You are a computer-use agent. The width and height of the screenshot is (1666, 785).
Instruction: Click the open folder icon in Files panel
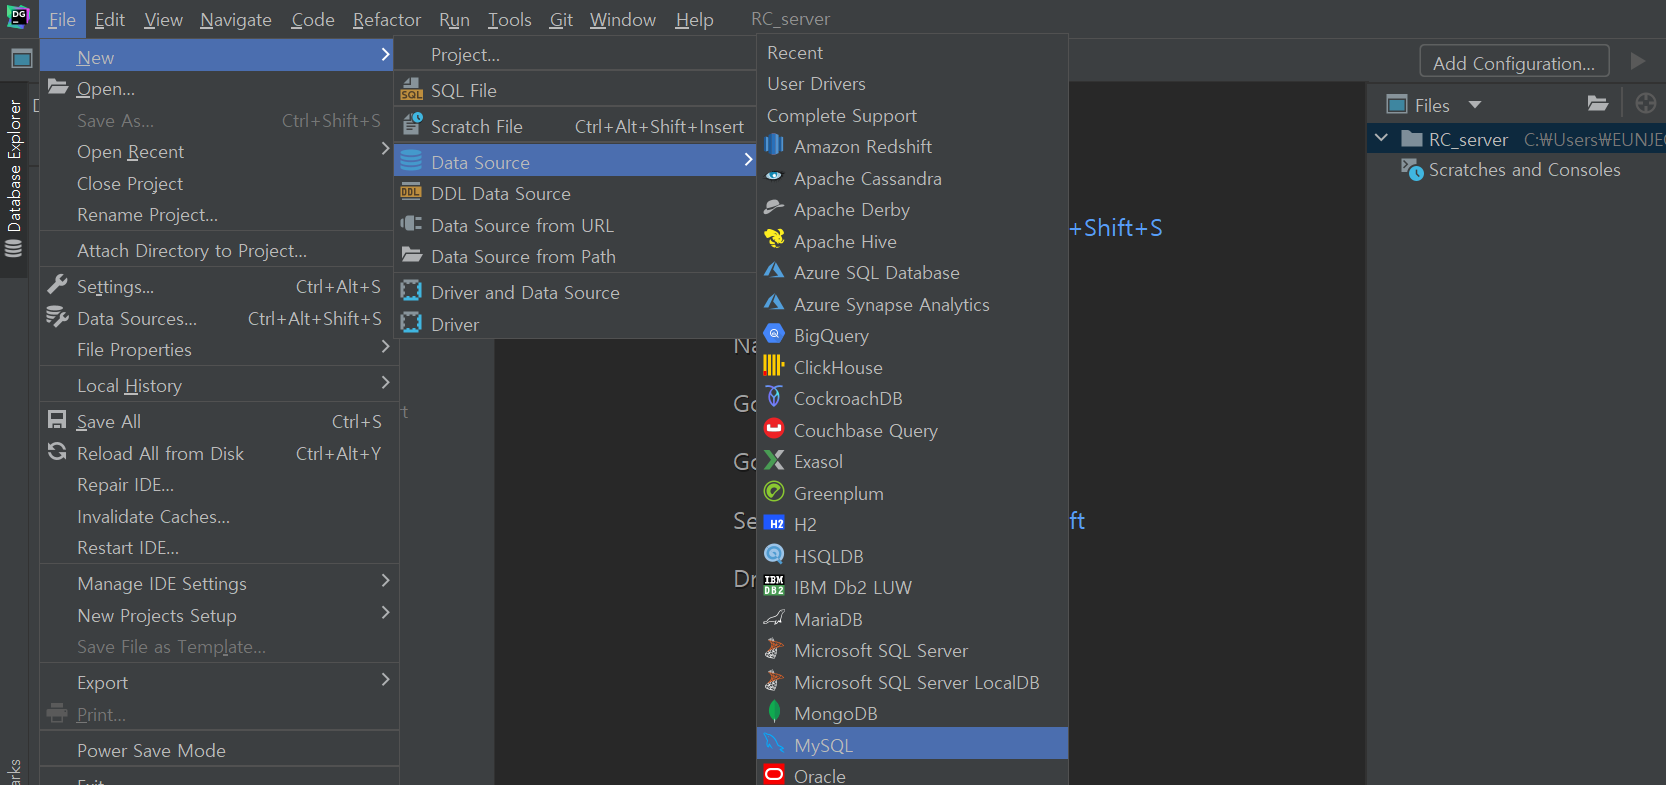tap(1598, 104)
